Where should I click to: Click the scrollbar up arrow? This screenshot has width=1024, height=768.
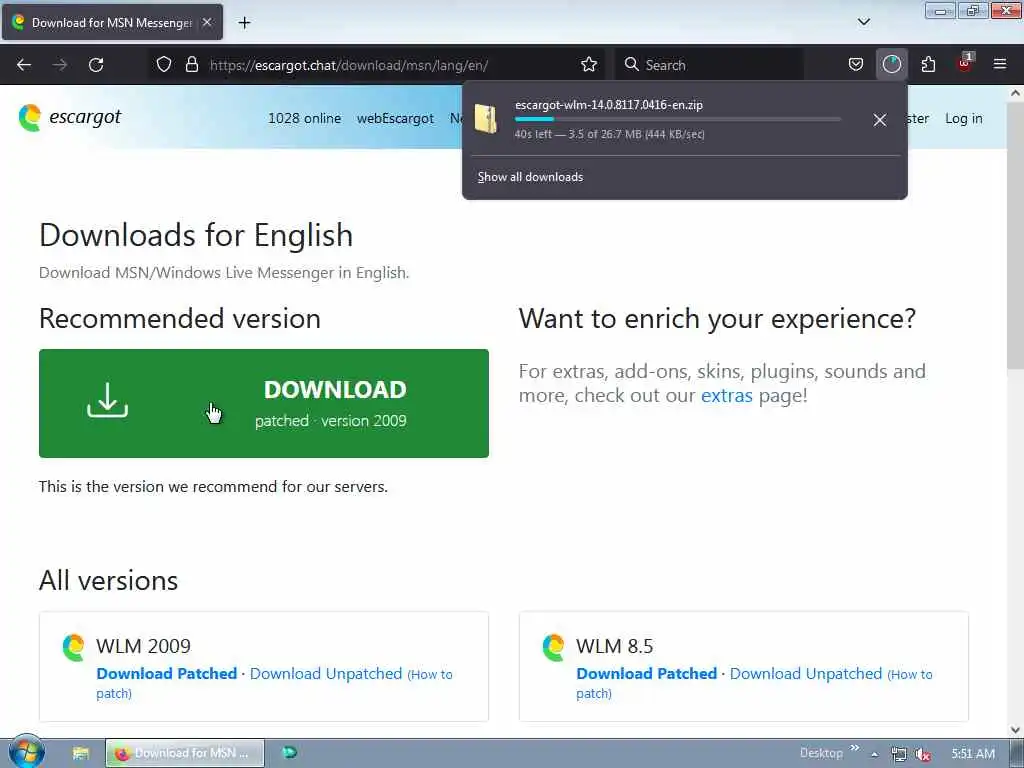pyautogui.click(x=1015, y=93)
